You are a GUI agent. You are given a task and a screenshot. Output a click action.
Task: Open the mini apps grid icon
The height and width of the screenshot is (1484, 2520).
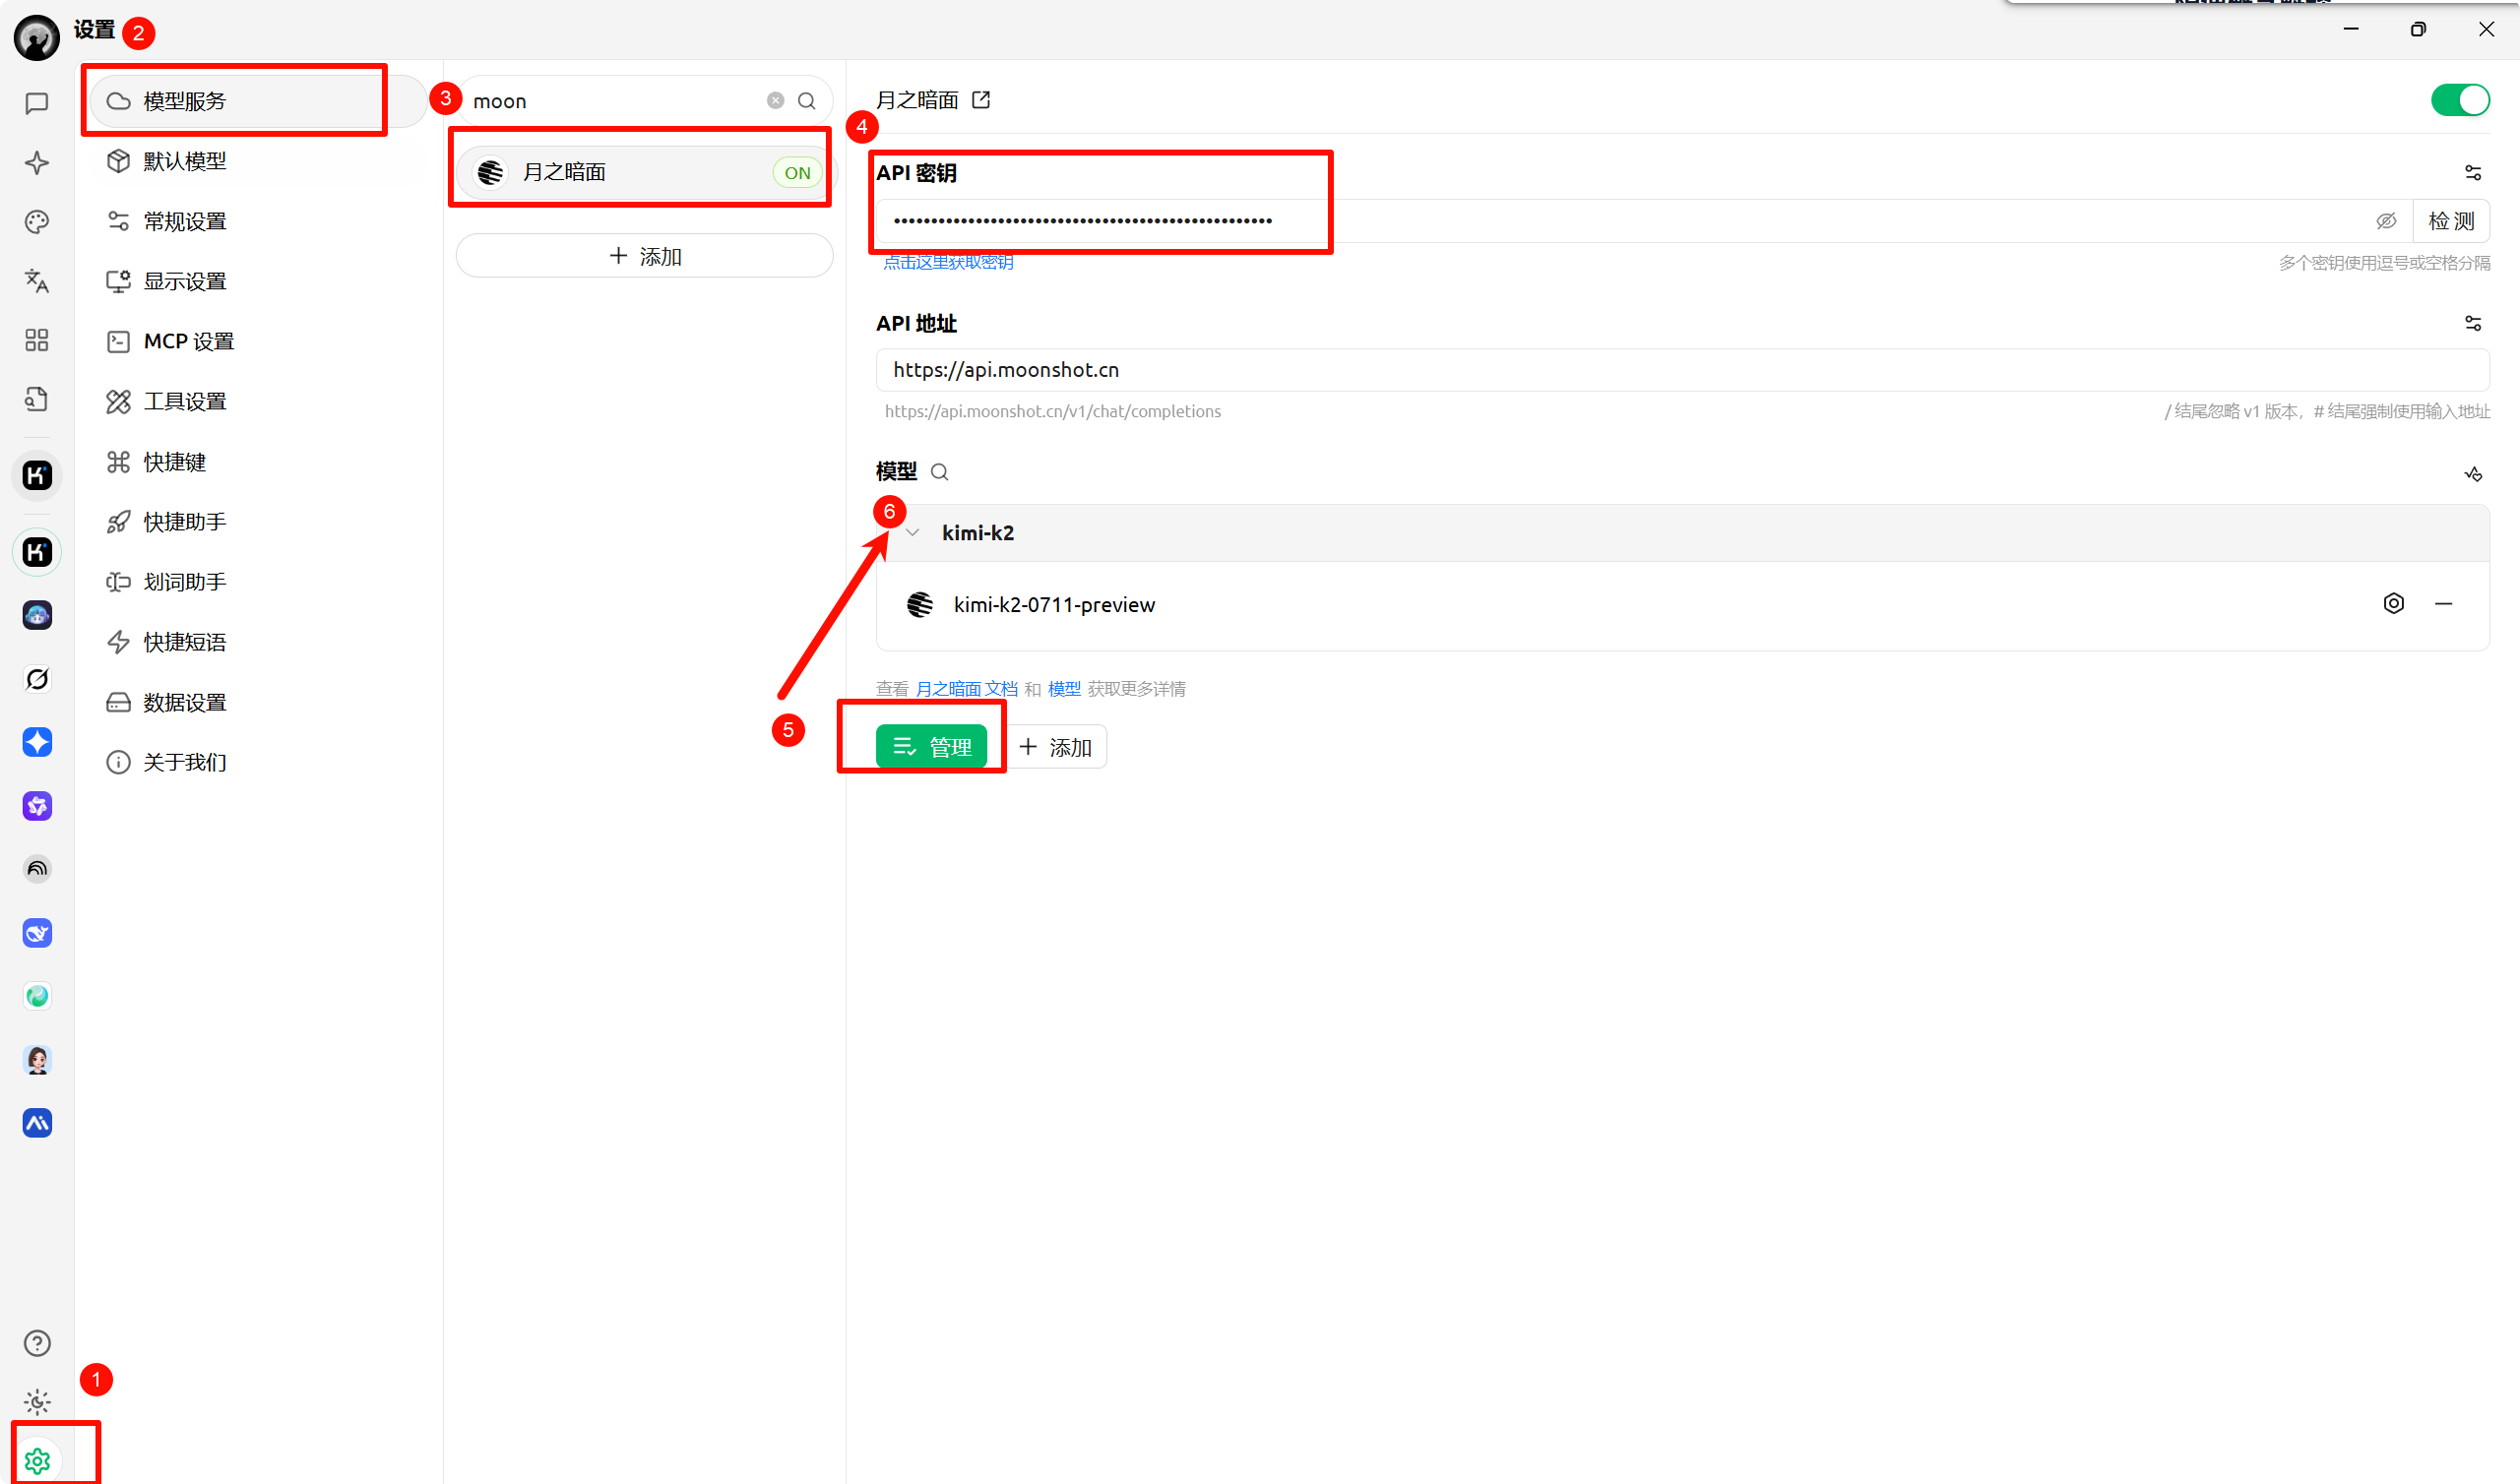(37, 340)
